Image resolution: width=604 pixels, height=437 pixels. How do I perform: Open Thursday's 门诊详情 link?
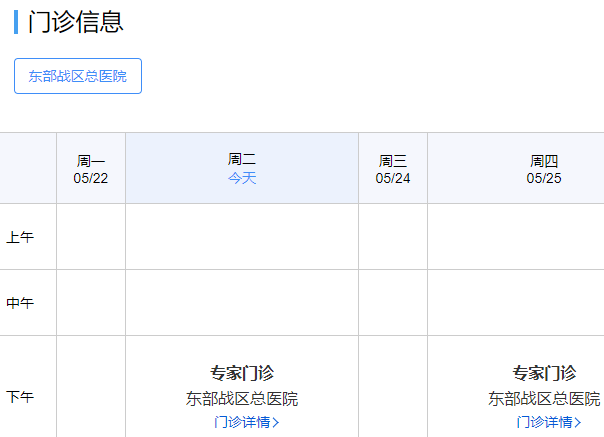click(x=544, y=422)
